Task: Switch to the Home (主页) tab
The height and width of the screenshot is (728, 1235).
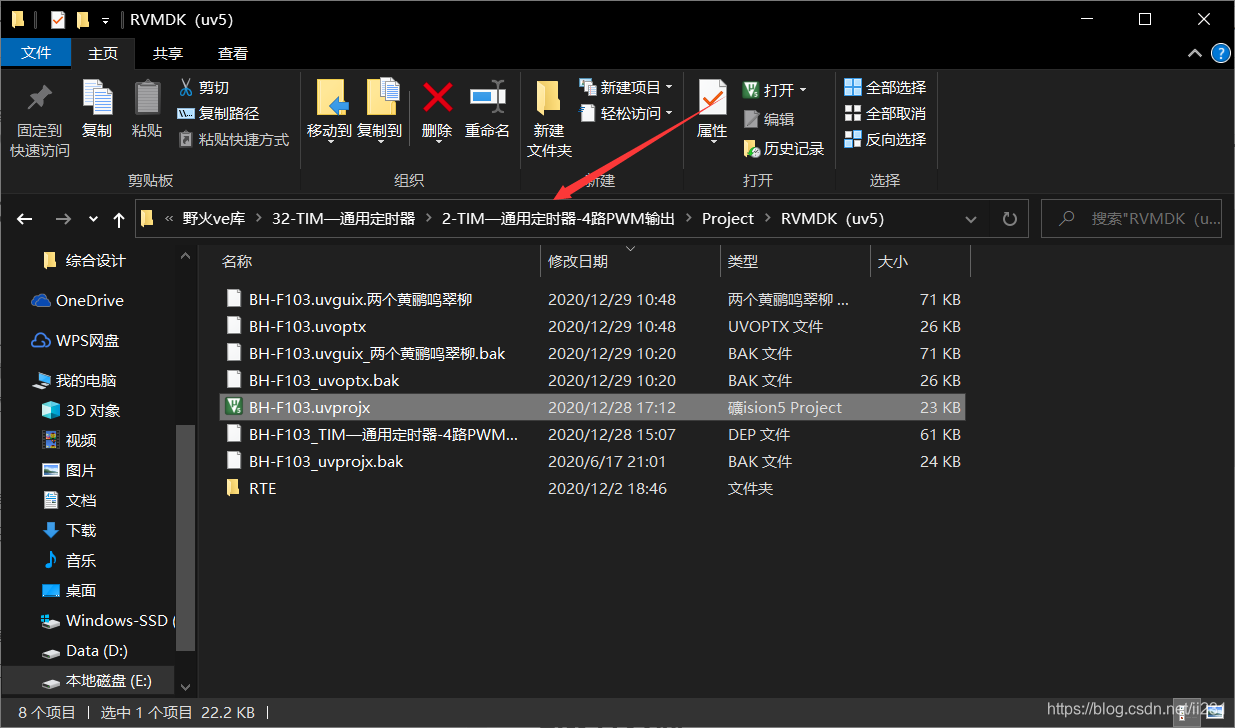Action: click(102, 53)
